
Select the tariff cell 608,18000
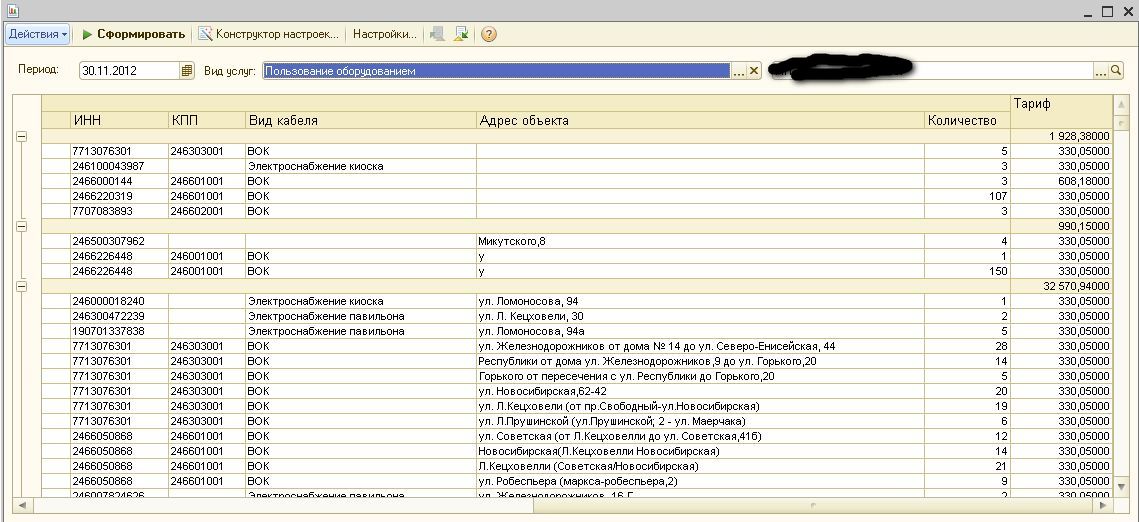click(x=1061, y=182)
